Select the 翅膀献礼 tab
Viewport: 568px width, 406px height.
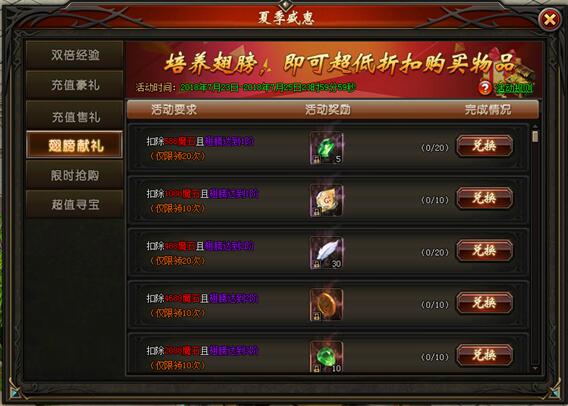coord(75,145)
